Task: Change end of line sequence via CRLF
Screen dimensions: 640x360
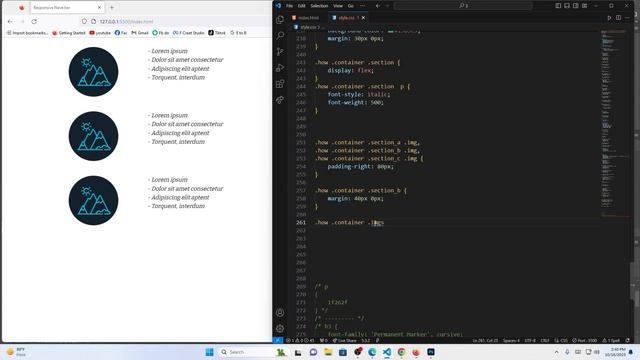Action: tap(544, 340)
